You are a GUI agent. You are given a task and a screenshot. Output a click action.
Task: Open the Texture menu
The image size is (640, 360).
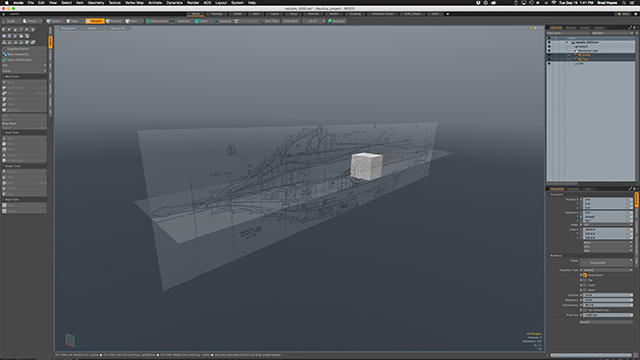(x=115, y=2)
